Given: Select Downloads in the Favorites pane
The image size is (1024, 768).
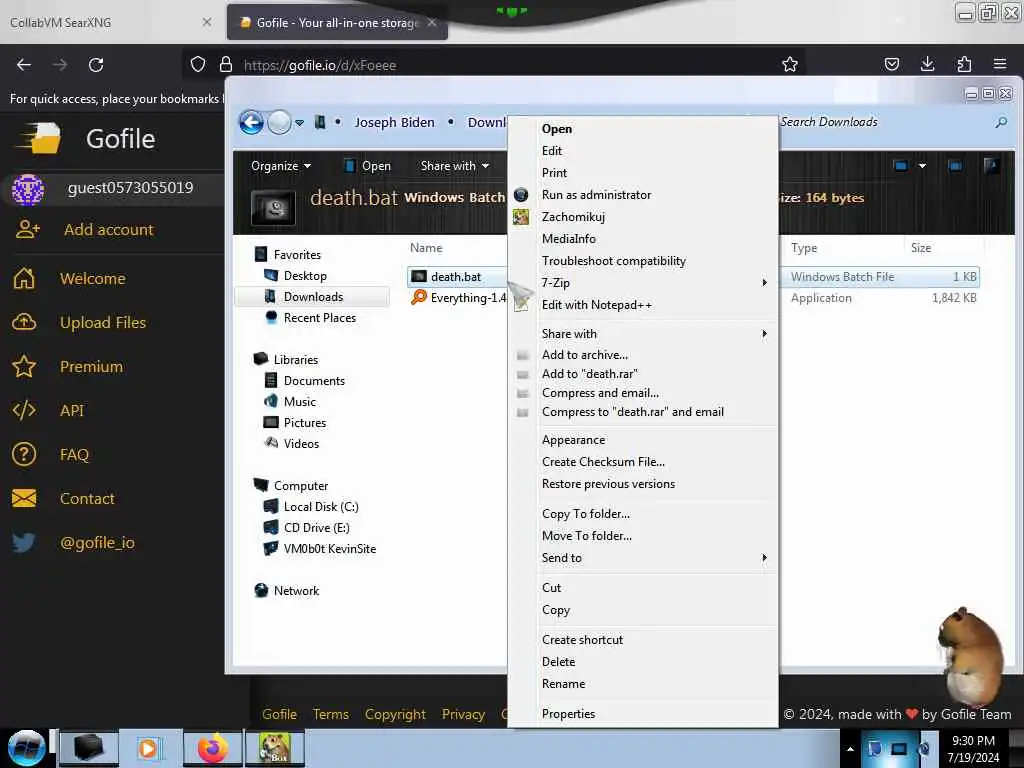Looking at the screenshot, I should pos(312,296).
